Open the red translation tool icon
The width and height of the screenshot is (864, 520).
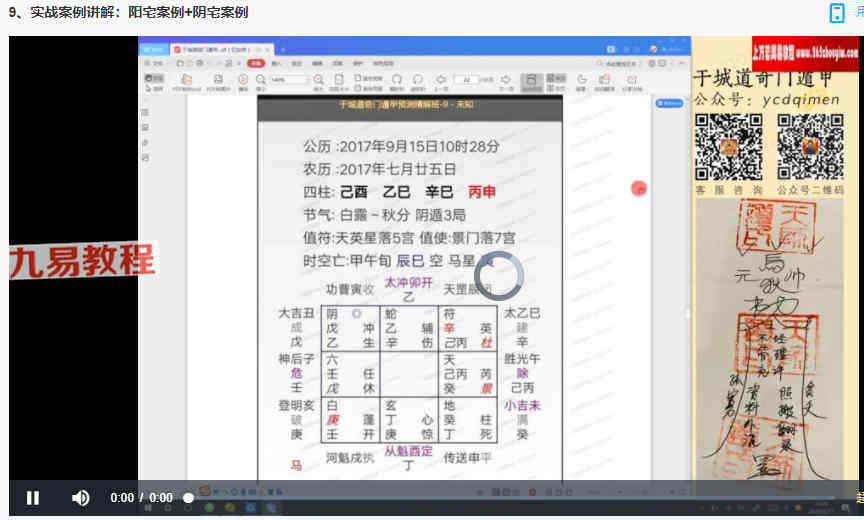tap(604, 79)
